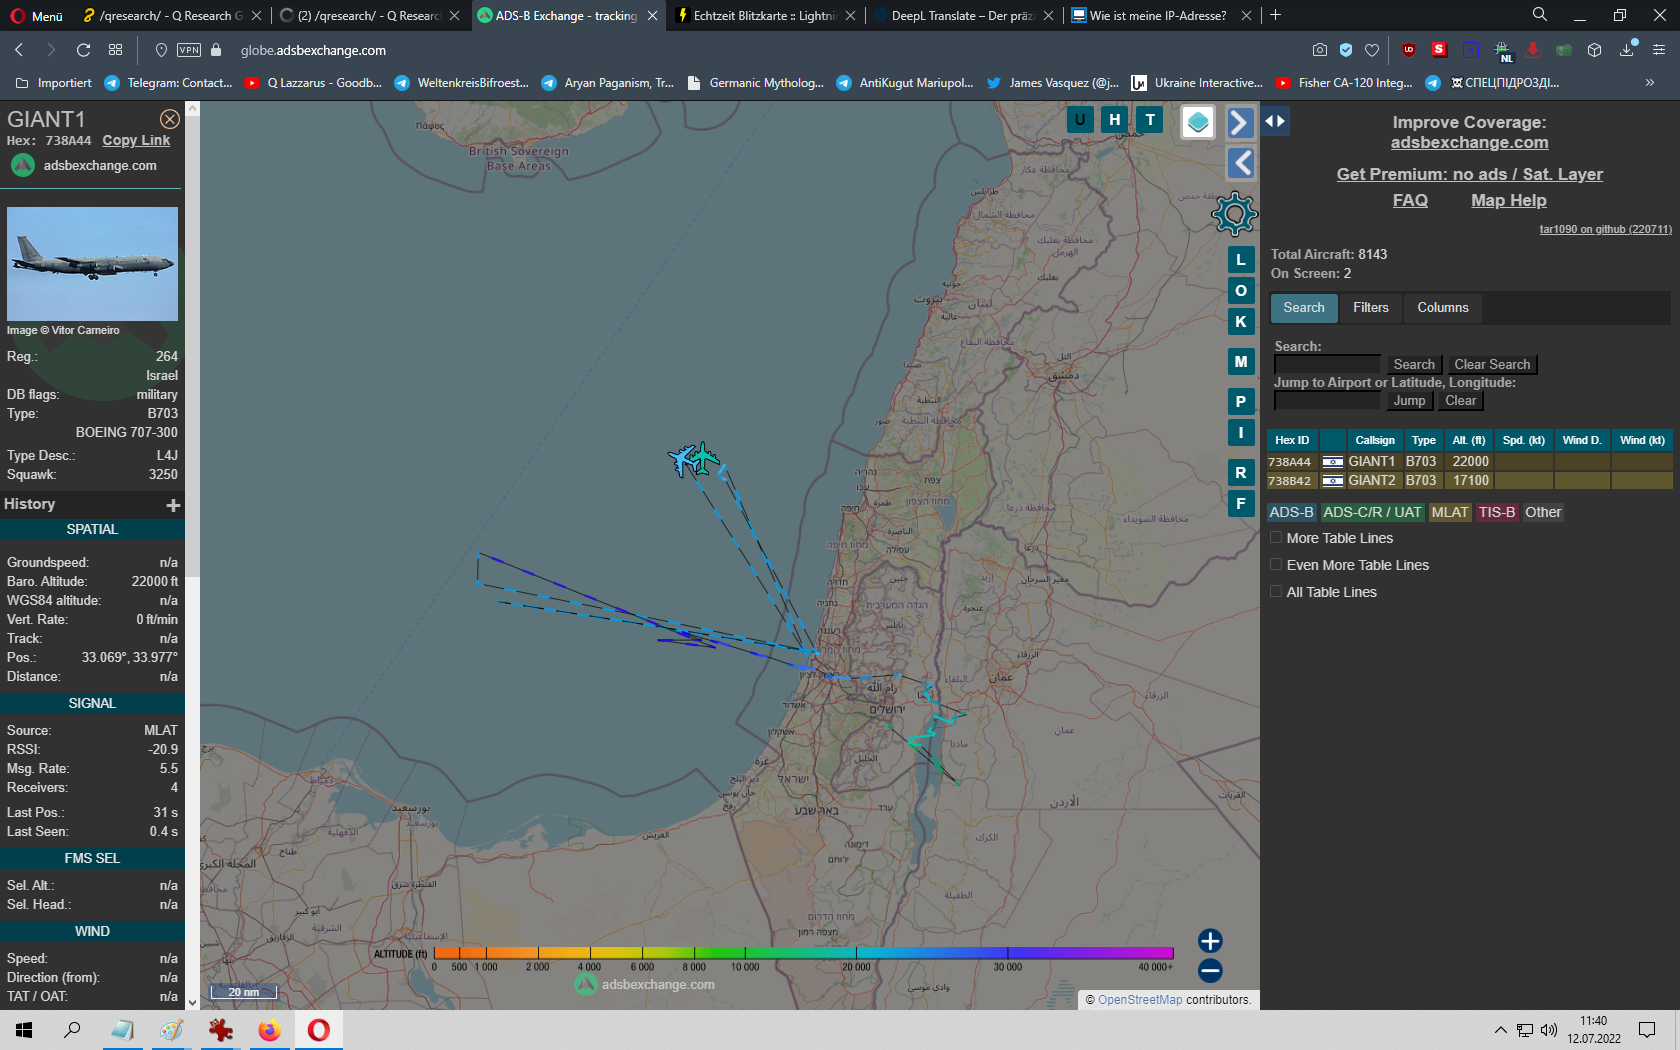Open taskbar search magnifier
Viewport: 1680px width, 1050px height.
point(72,1030)
